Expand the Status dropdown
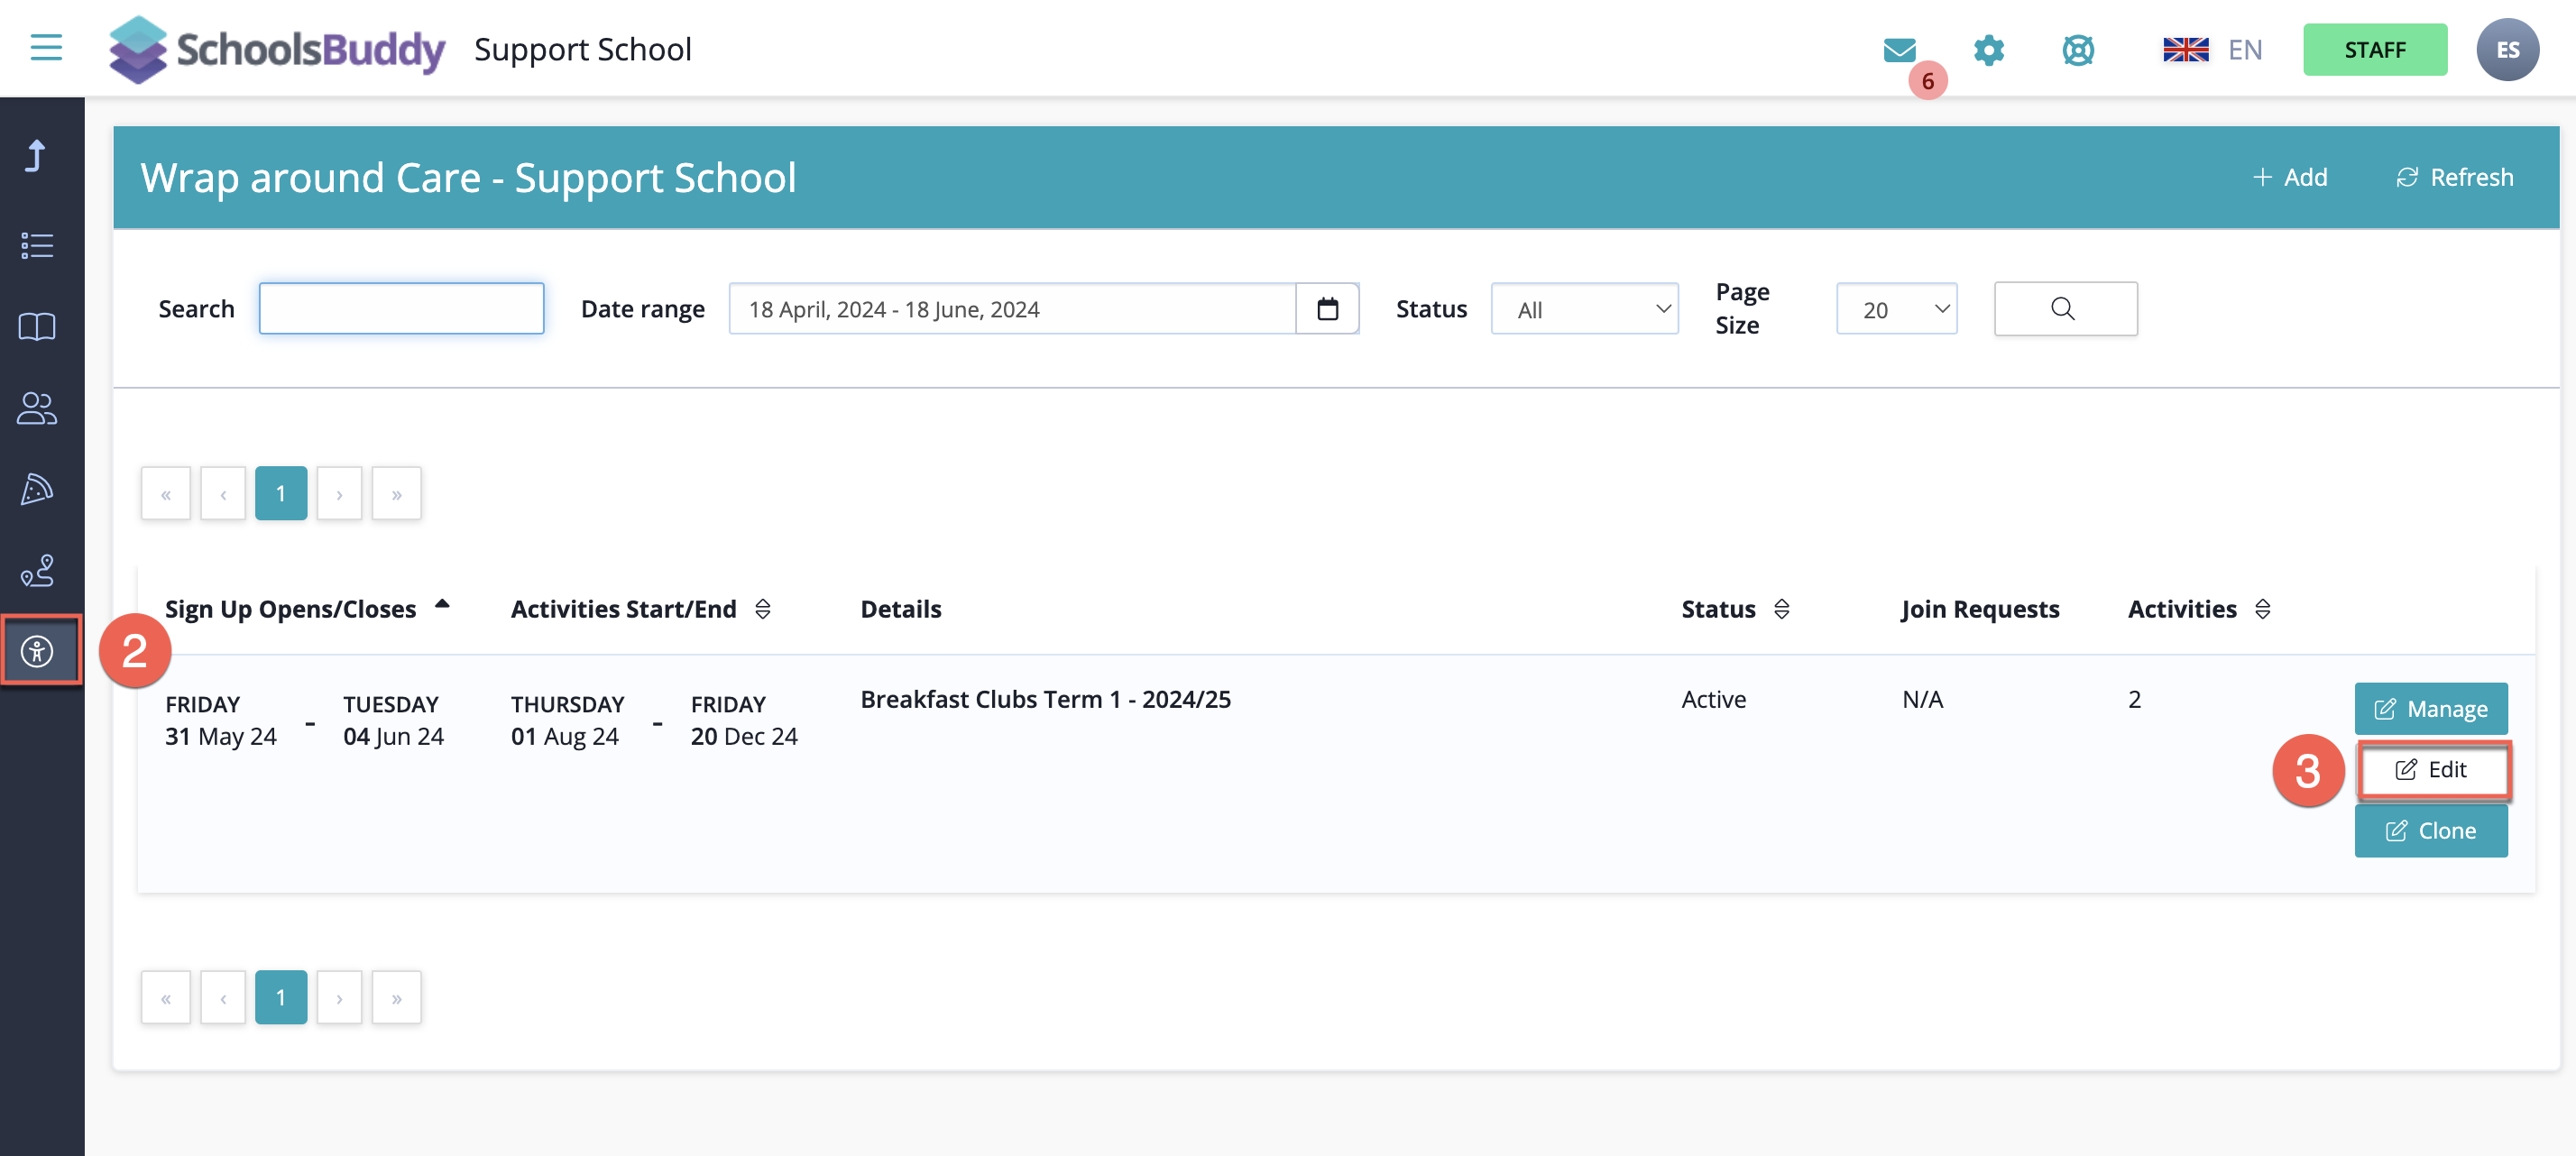 [x=1583, y=309]
